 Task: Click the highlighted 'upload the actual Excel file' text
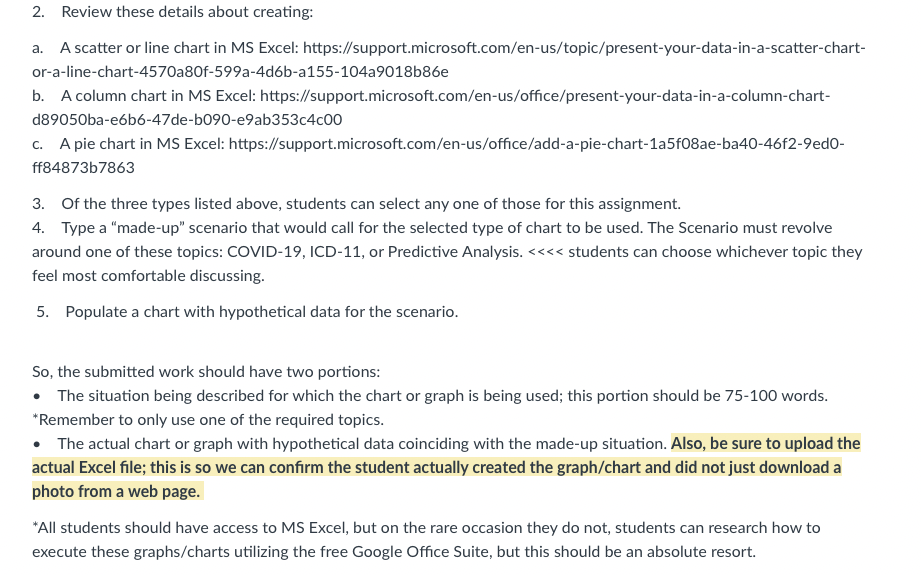[446, 455]
